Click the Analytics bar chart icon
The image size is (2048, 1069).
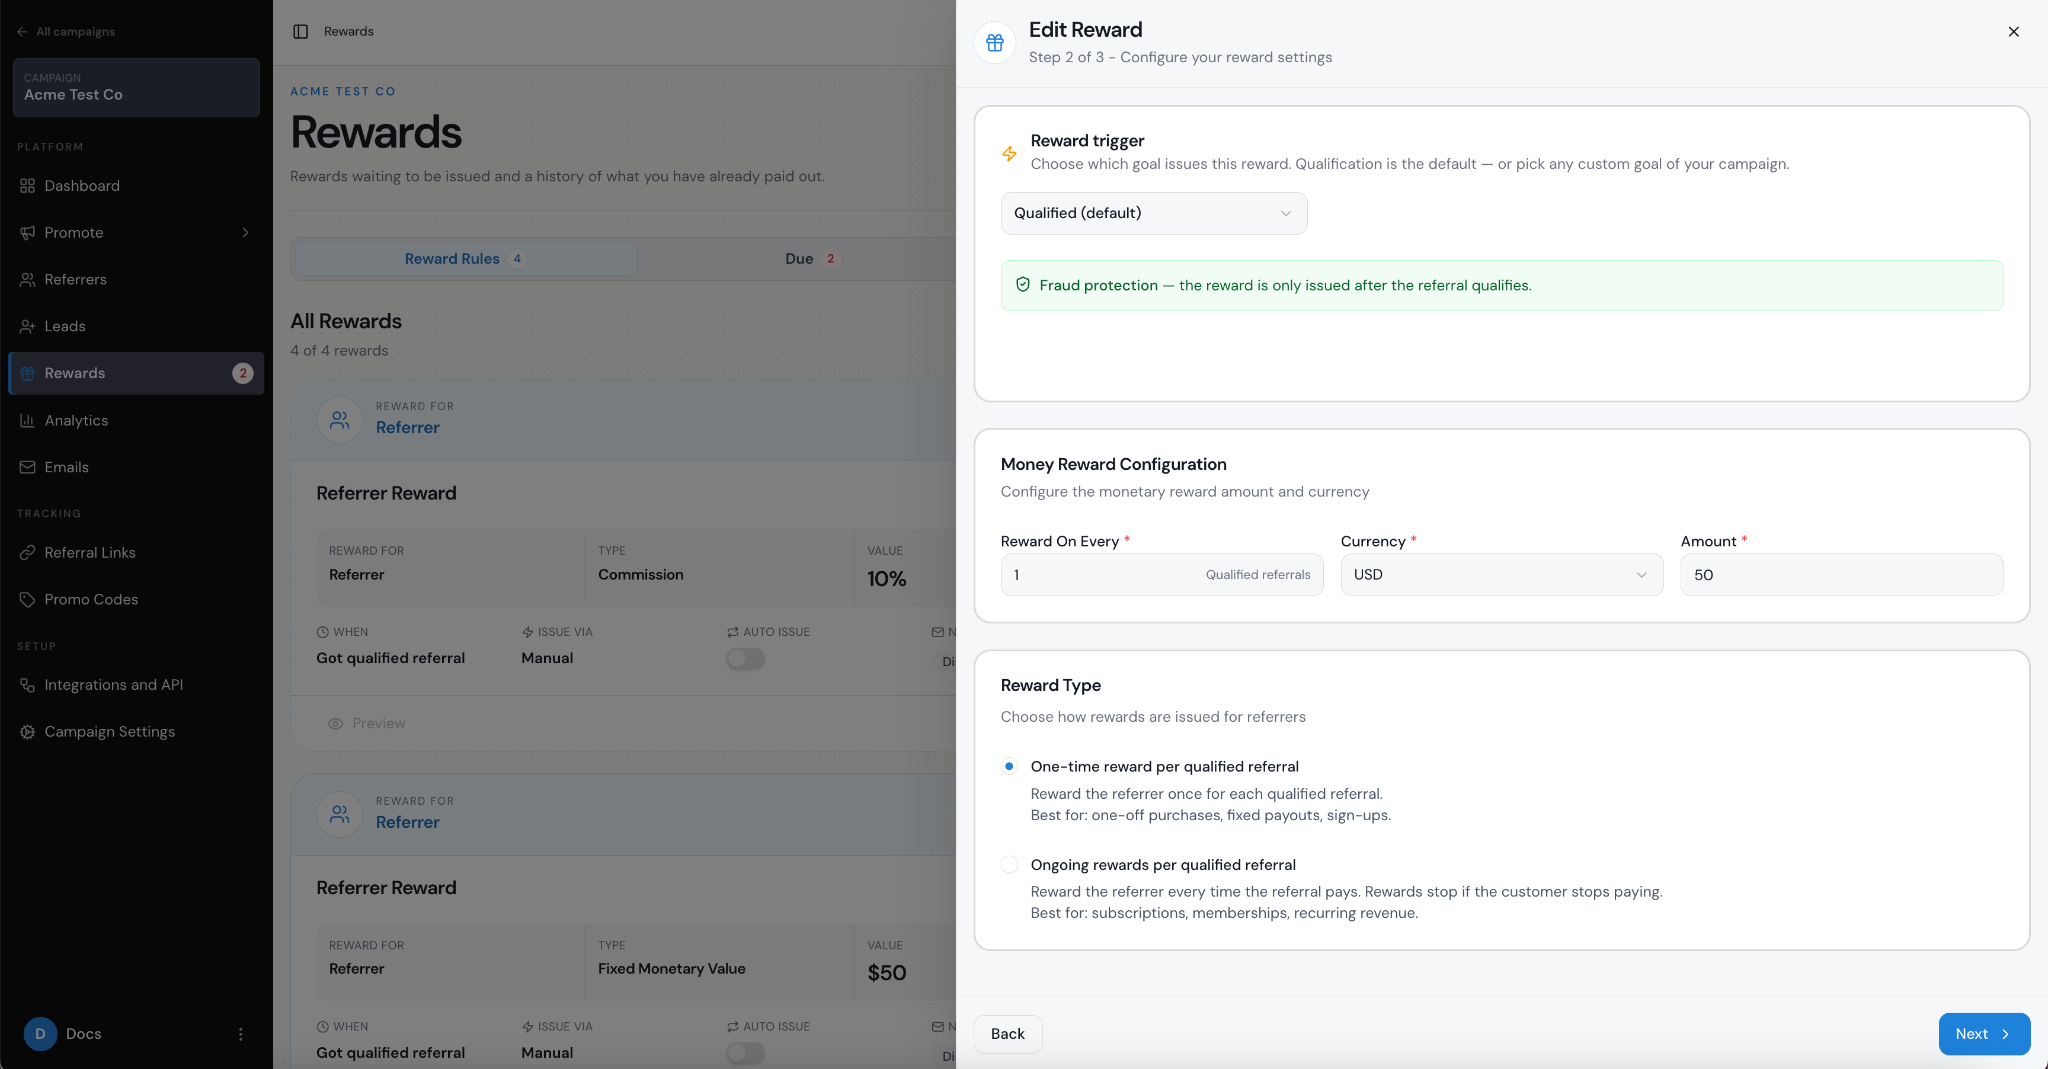point(27,421)
